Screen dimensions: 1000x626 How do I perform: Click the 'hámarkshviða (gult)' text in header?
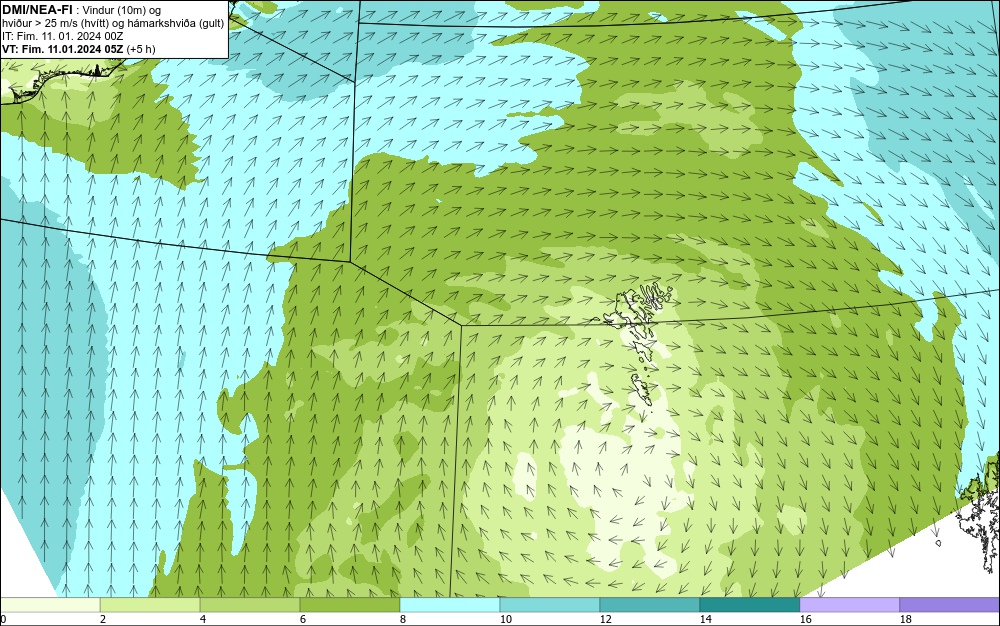click(x=177, y=23)
